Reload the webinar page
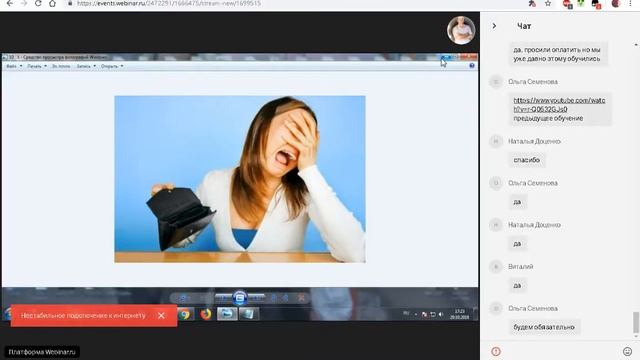640x360 pixels. pos(38,3)
